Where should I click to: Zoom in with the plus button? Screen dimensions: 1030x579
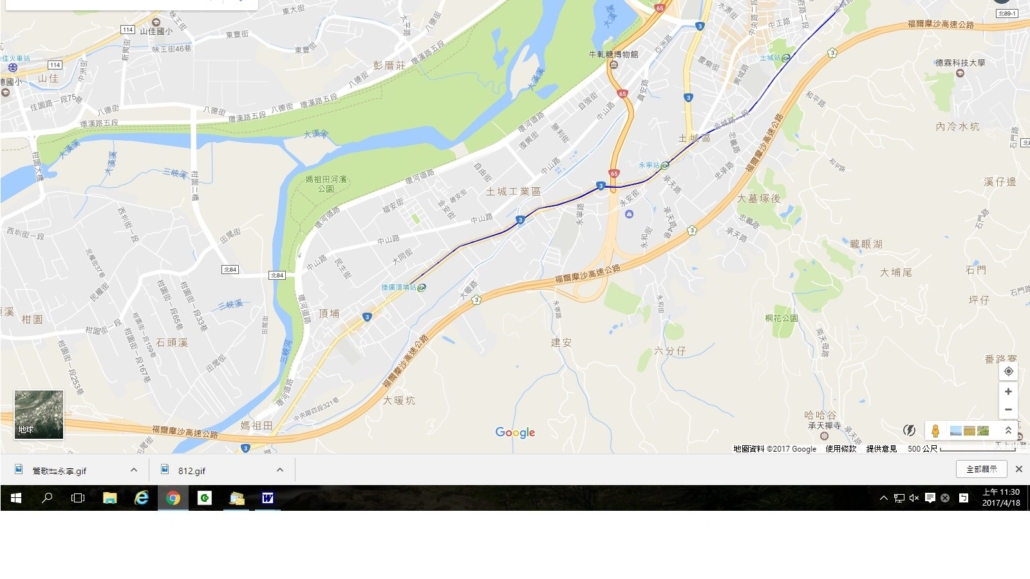click(x=1008, y=392)
